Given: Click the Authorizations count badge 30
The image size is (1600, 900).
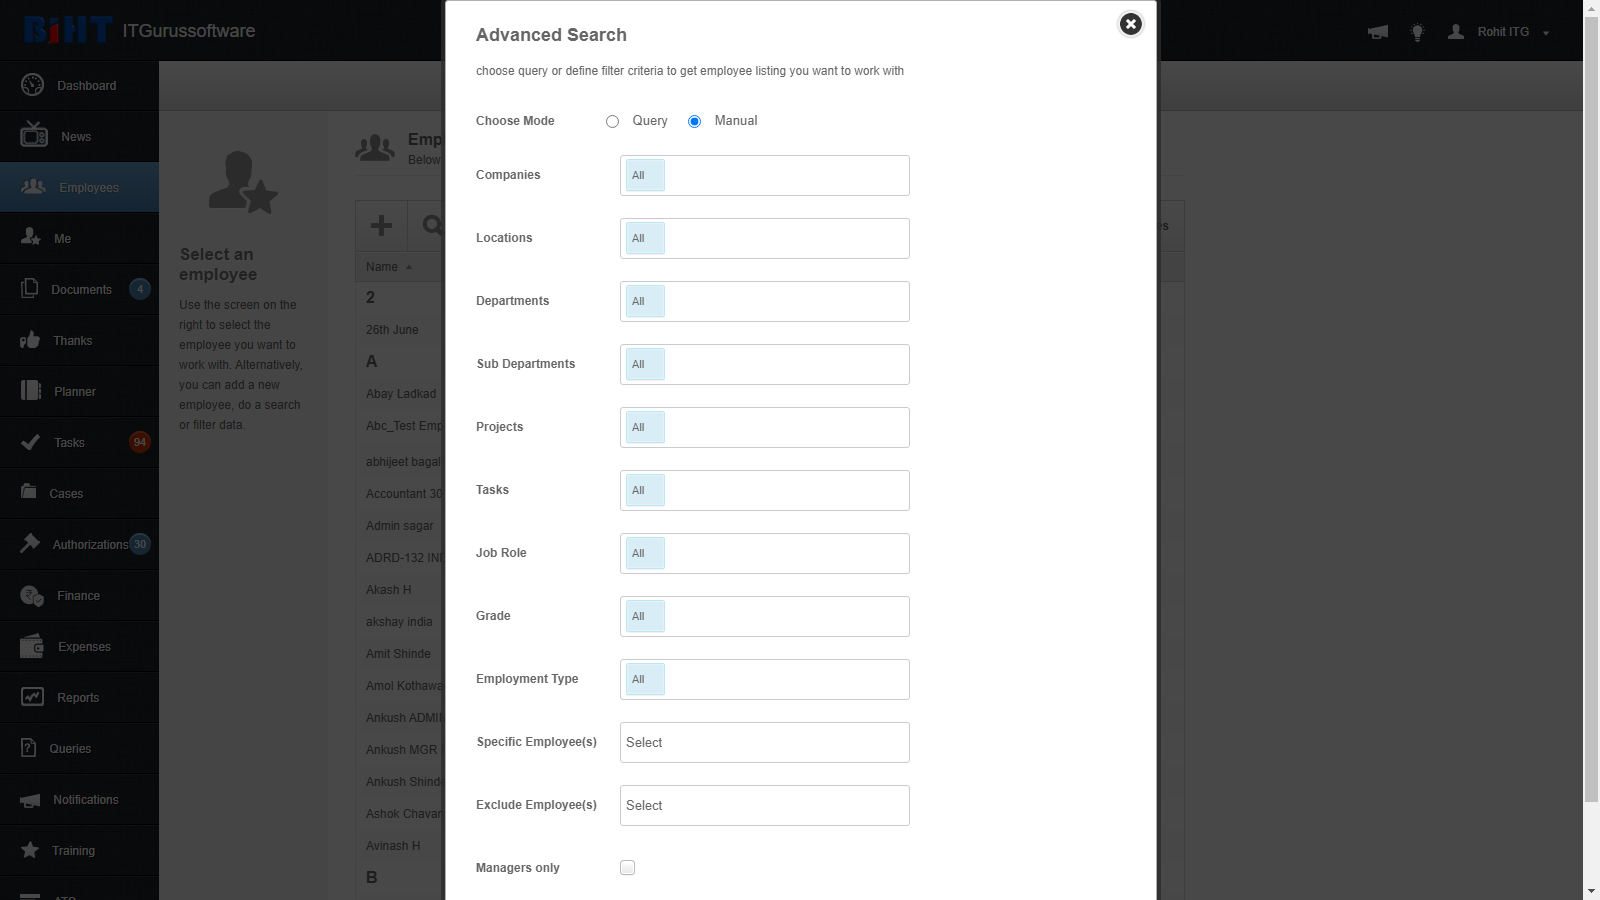Looking at the screenshot, I should pyautogui.click(x=140, y=544).
